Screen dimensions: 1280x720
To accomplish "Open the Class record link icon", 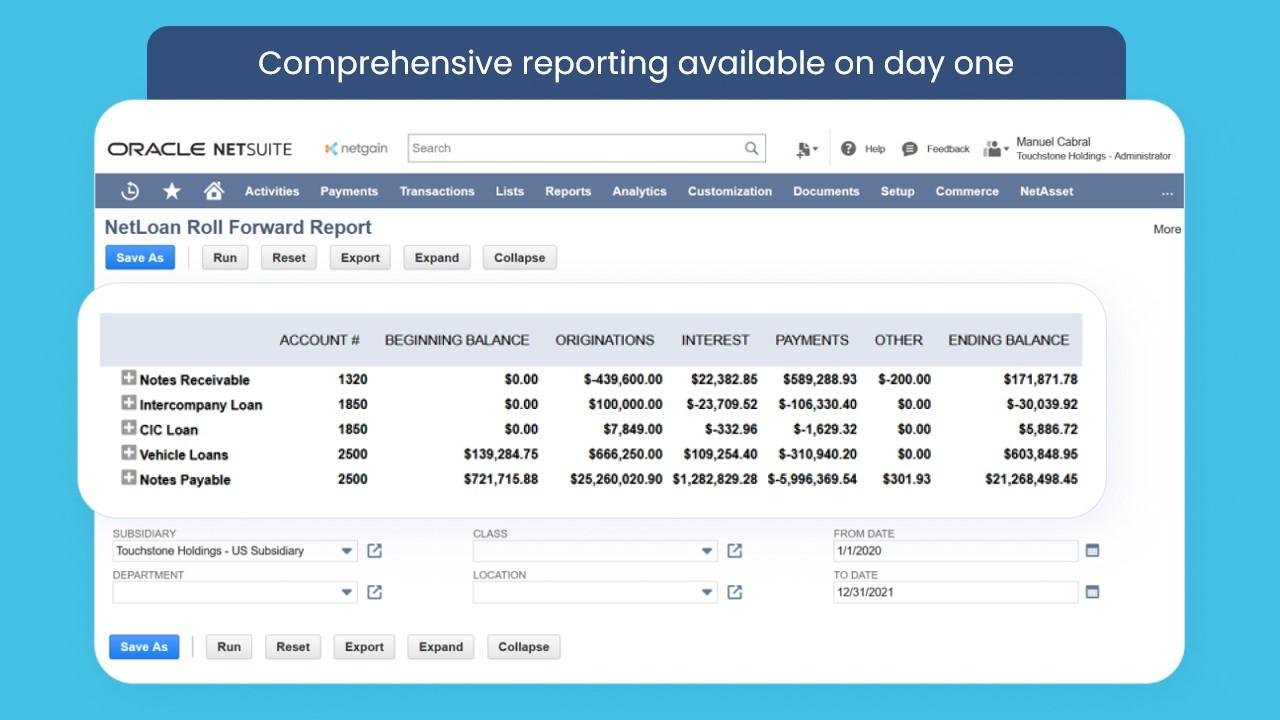I will [734, 551].
